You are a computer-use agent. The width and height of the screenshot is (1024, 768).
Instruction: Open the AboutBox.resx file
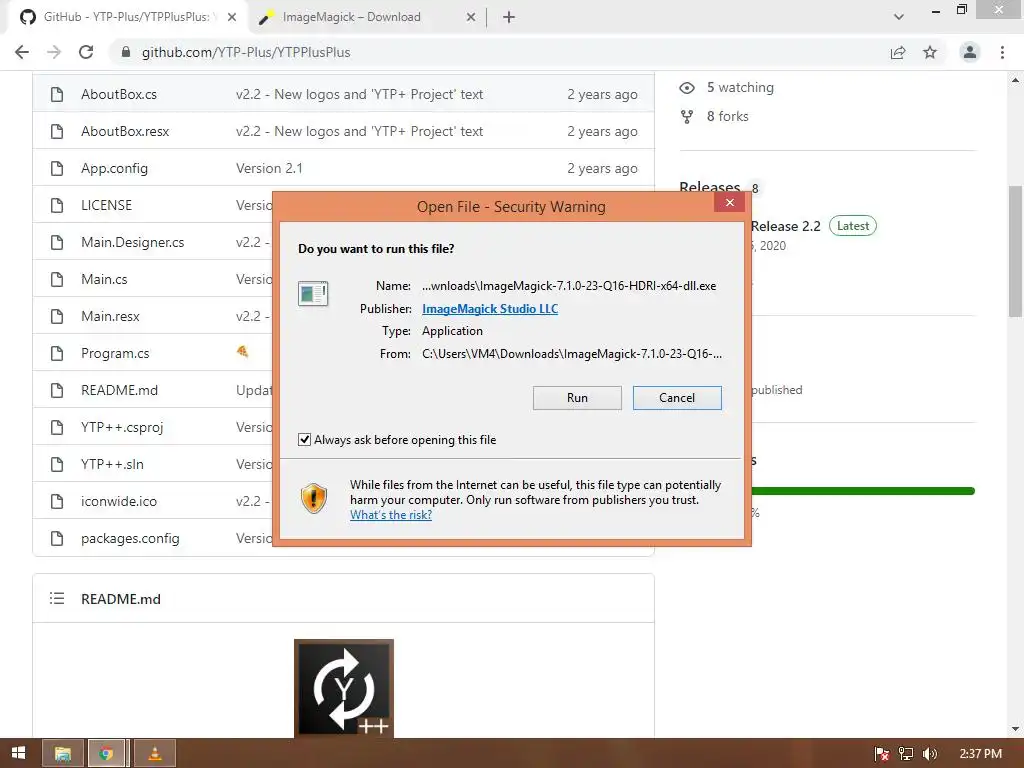point(125,131)
